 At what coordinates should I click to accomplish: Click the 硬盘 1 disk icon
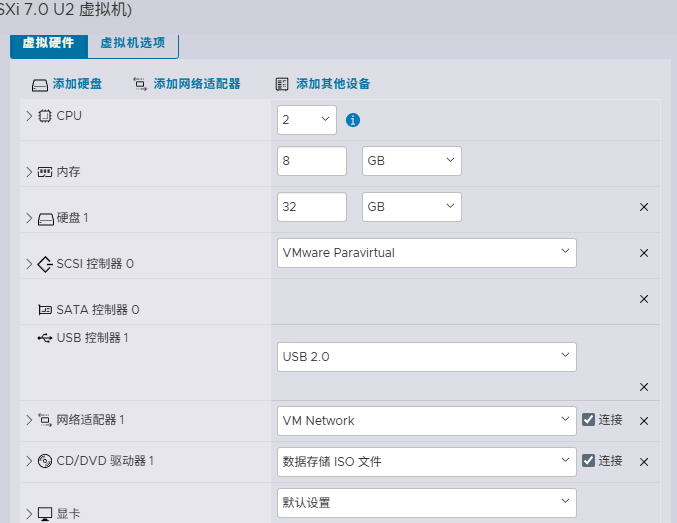(x=45, y=219)
